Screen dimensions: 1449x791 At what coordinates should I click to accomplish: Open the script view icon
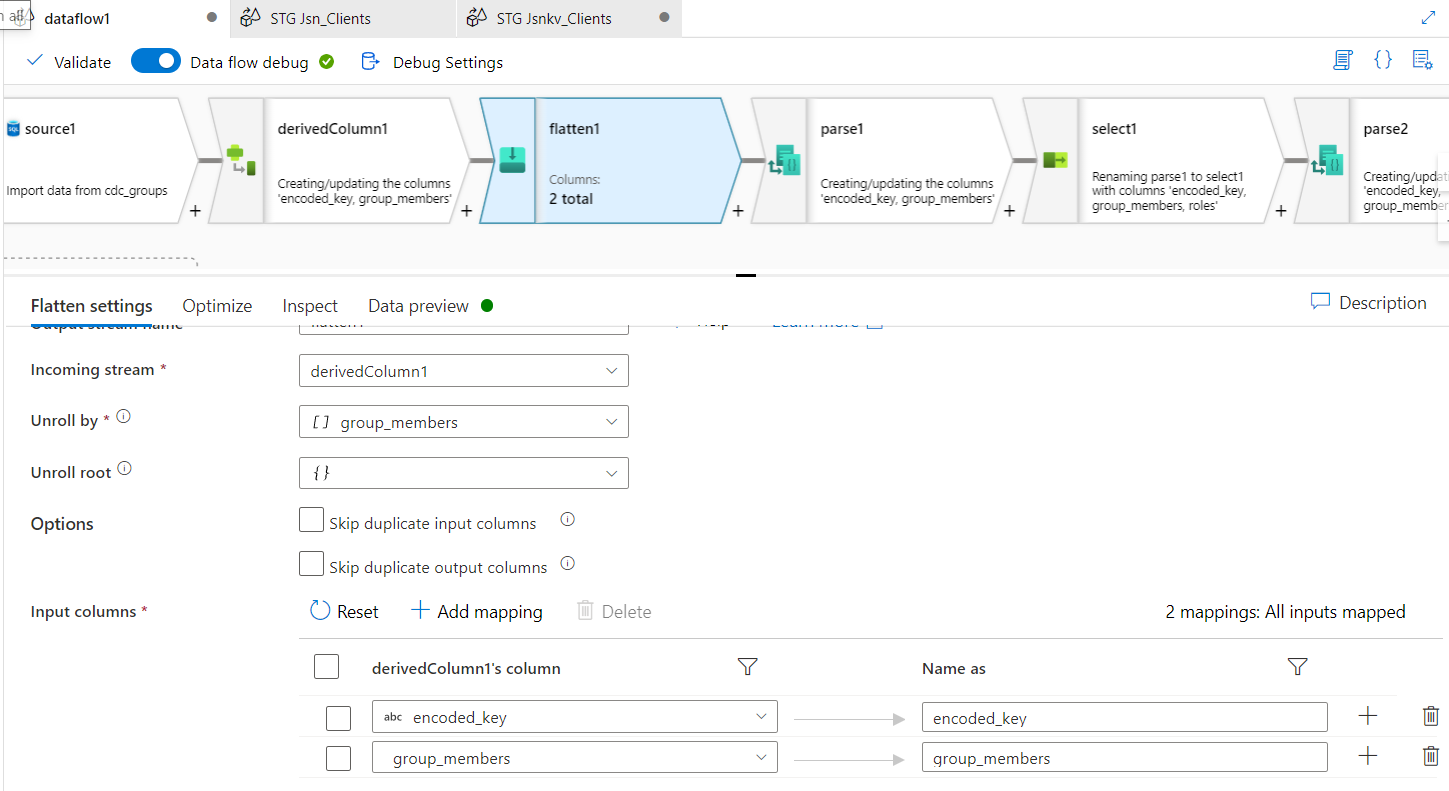(1343, 60)
